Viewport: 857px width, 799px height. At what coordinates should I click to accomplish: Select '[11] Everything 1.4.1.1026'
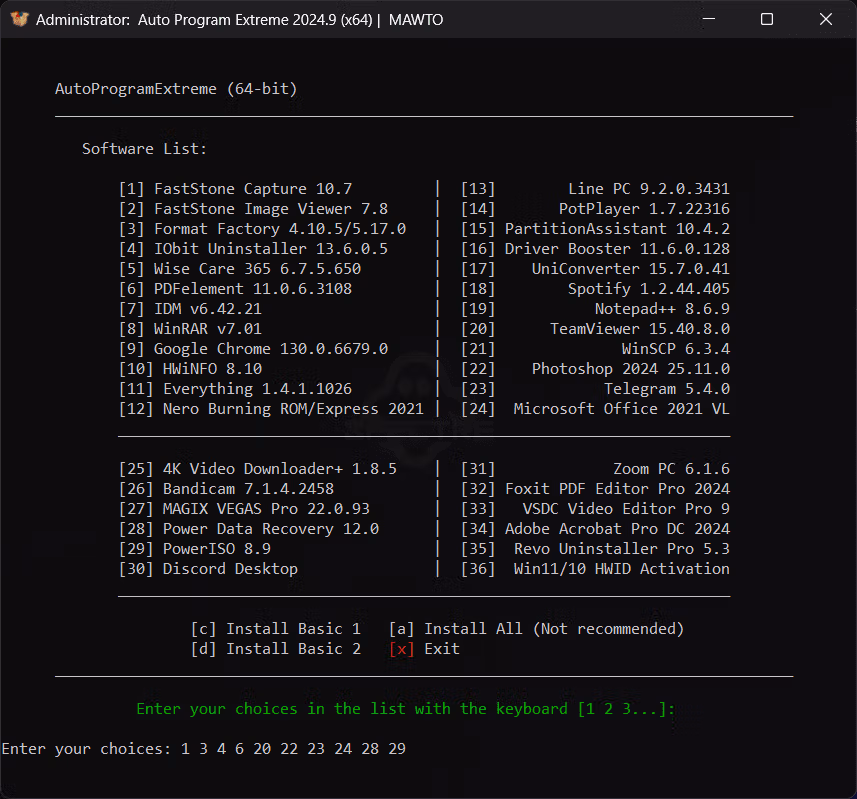coord(236,389)
